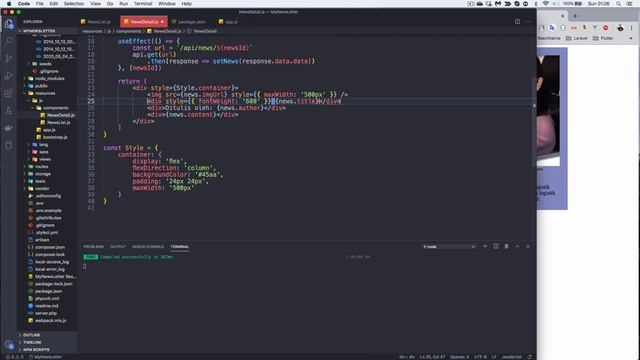The width and height of the screenshot is (640, 360).
Task: Open the editor more actions menu
Action: pyautogui.click(x=528, y=21)
